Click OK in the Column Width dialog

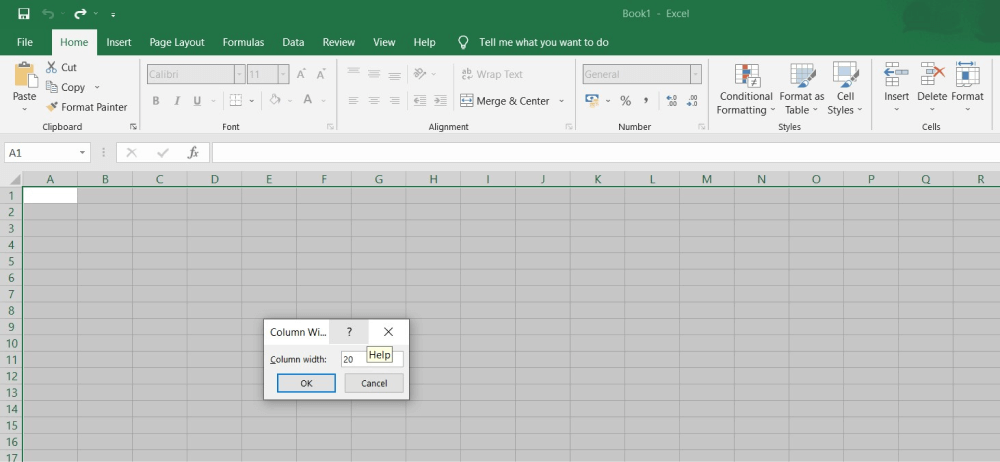[306, 383]
